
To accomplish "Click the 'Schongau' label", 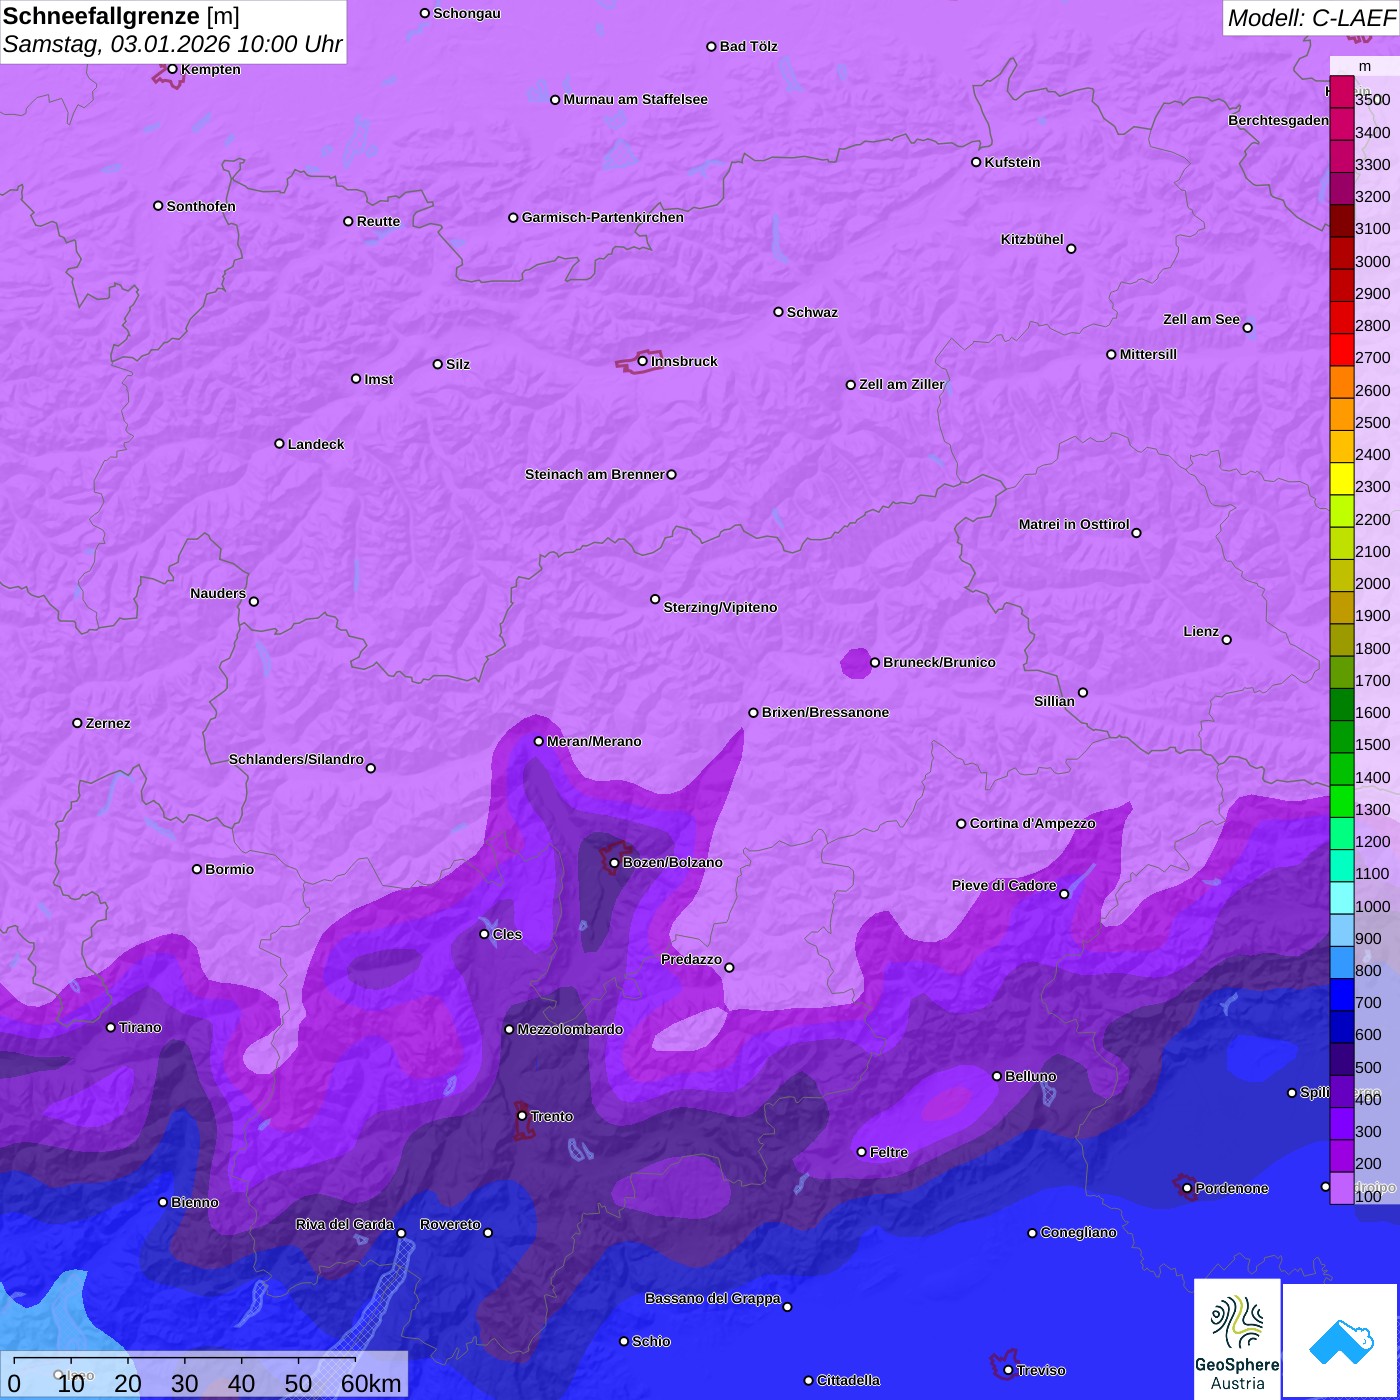I will tap(467, 13).
